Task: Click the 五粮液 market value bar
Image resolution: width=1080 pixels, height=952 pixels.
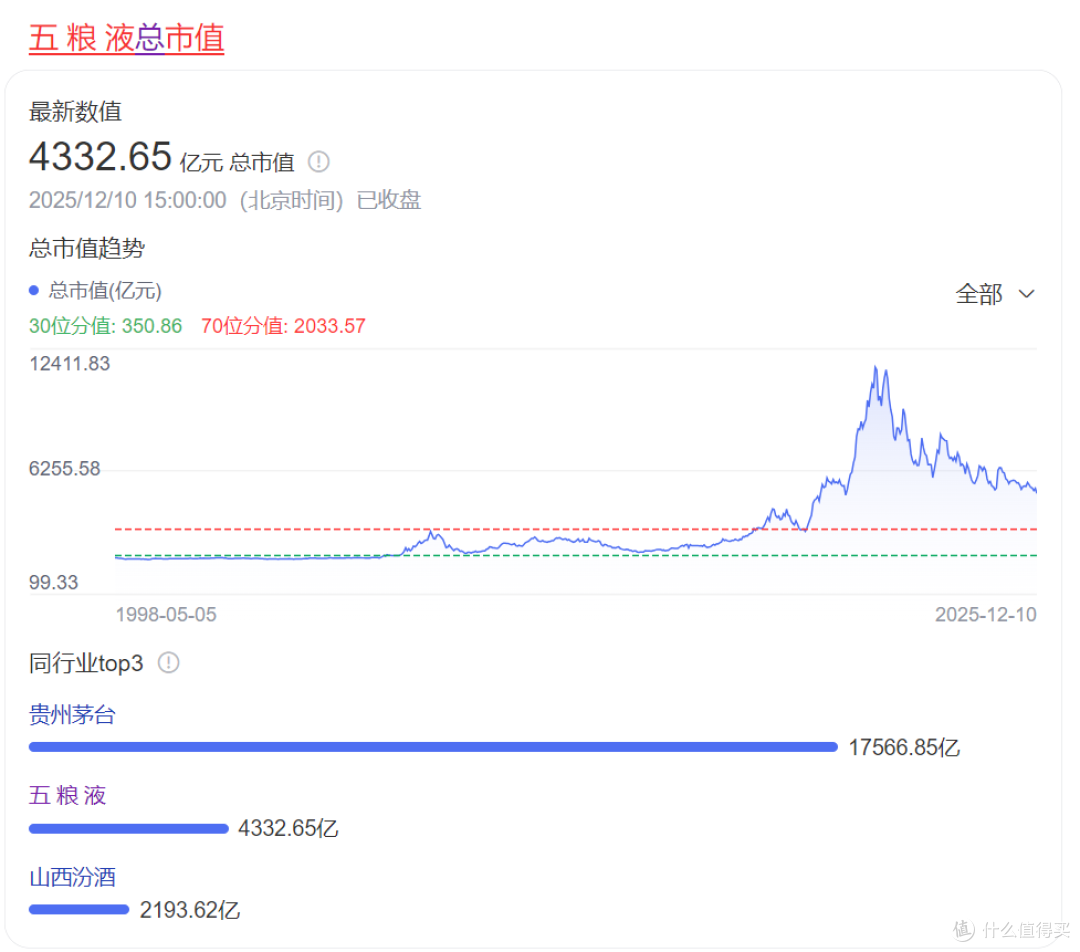Action: coord(129,828)
